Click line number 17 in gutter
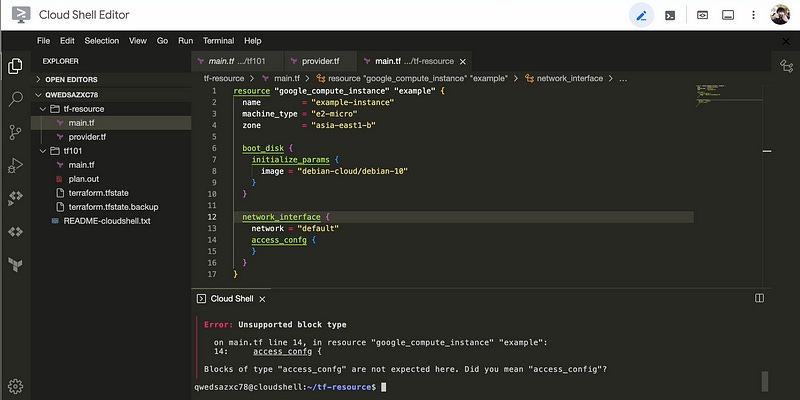The height and width of the screenshot is (400, 800). pos(212,274)
